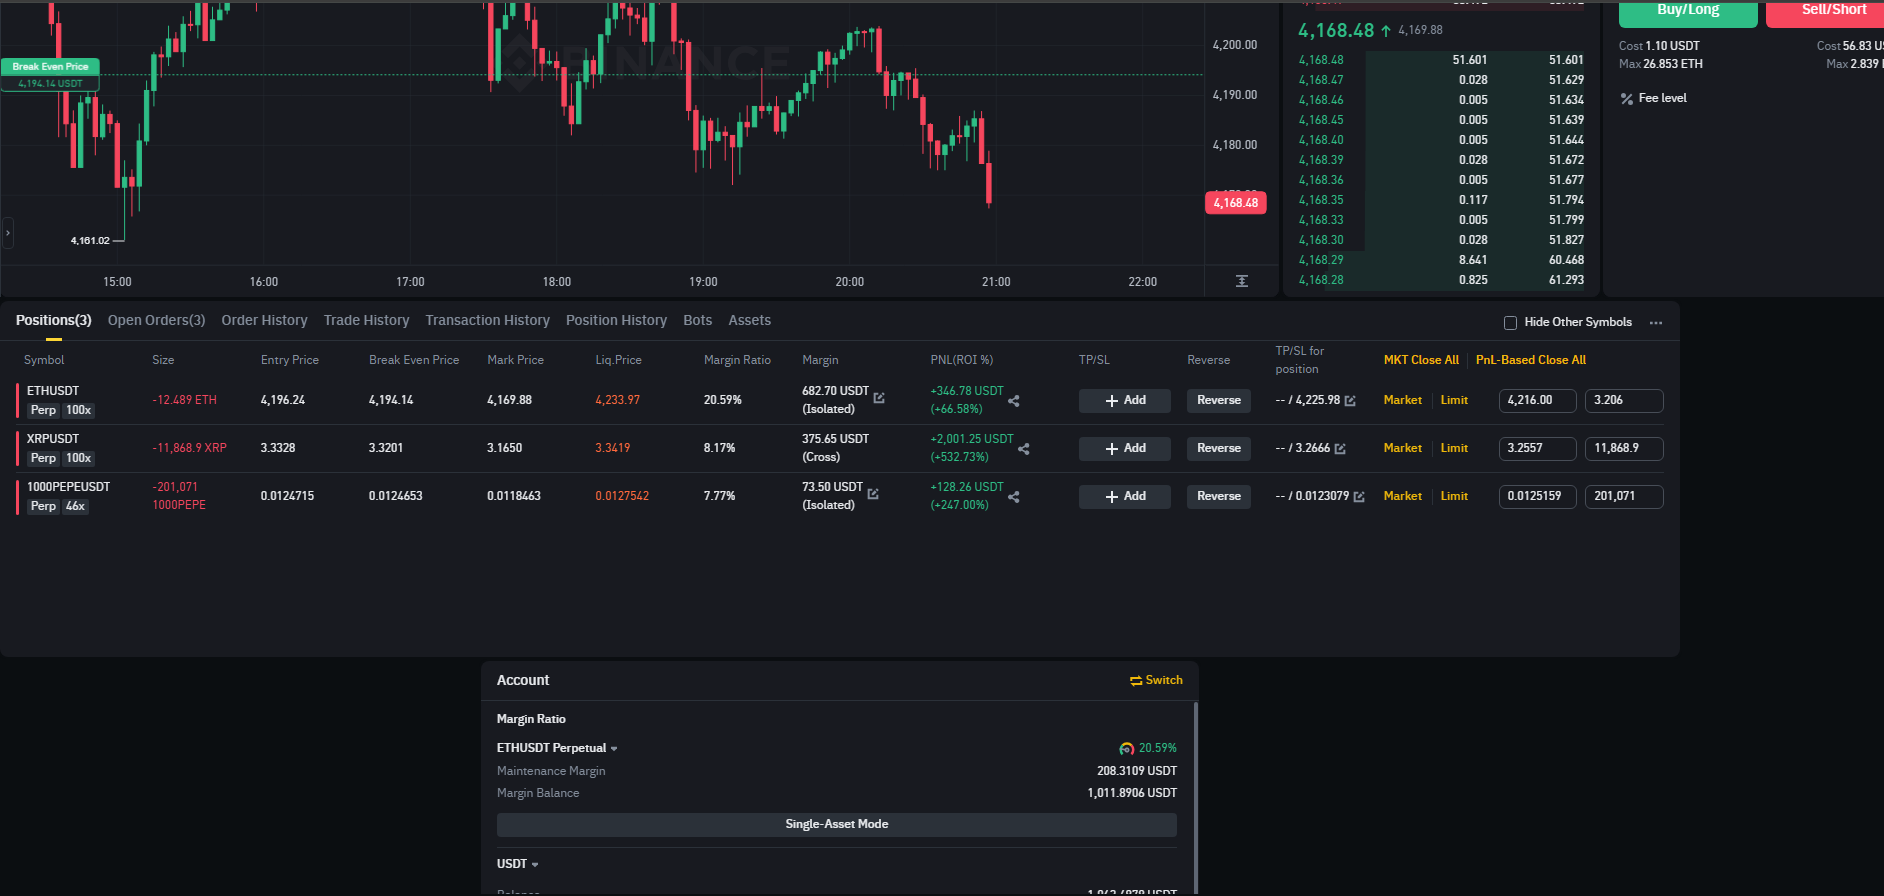
Task: Select the Position History tab
Action: (617, 320)
